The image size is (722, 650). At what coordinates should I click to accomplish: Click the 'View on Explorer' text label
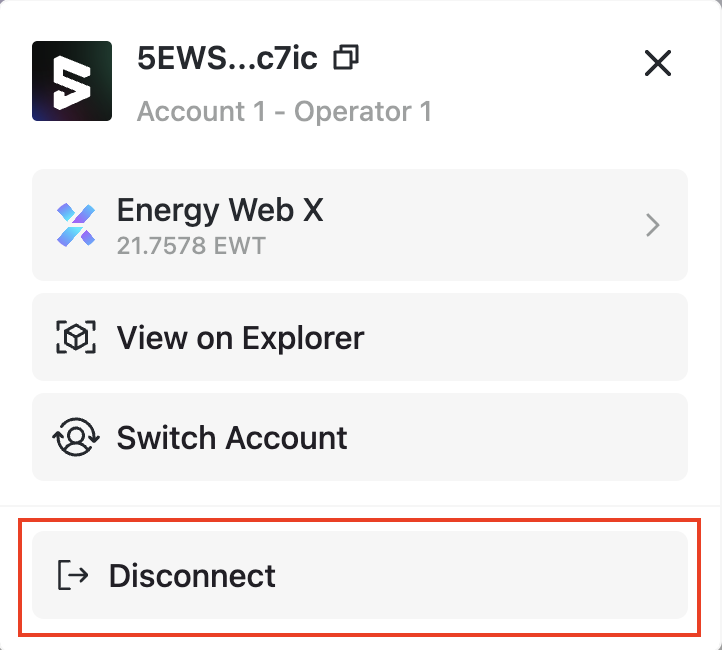coord(240,338)
